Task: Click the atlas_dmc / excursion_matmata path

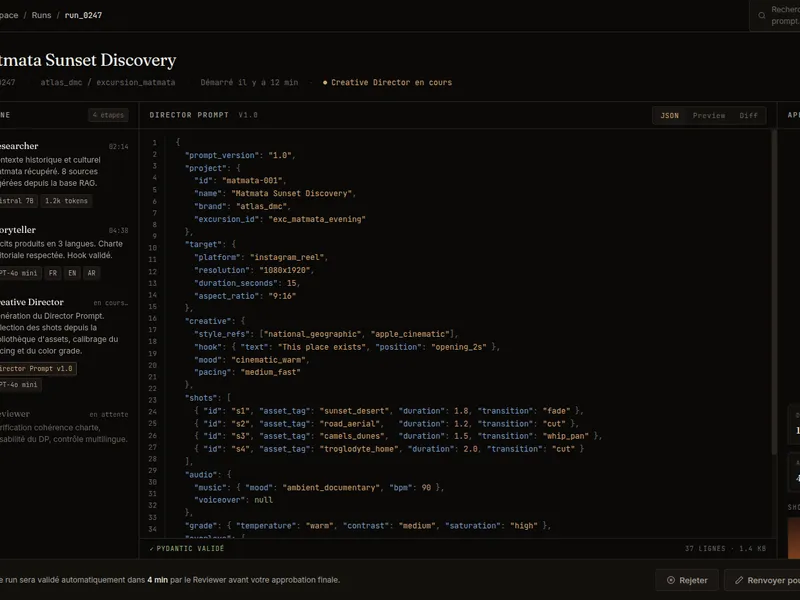Action: pos(108,82)
